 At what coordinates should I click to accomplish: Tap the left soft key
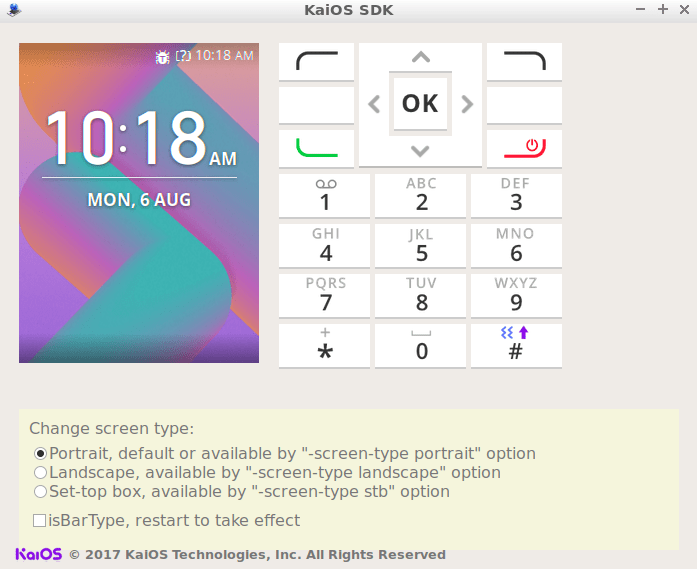tap(316, 62)
